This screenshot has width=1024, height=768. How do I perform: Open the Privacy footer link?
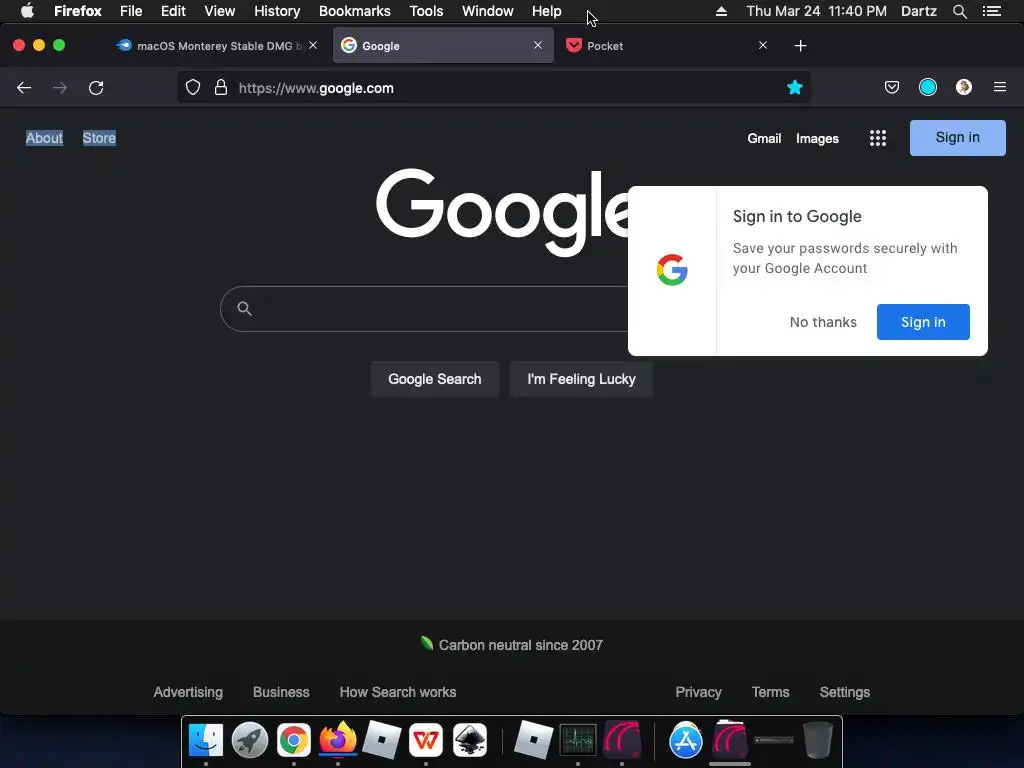698,692
